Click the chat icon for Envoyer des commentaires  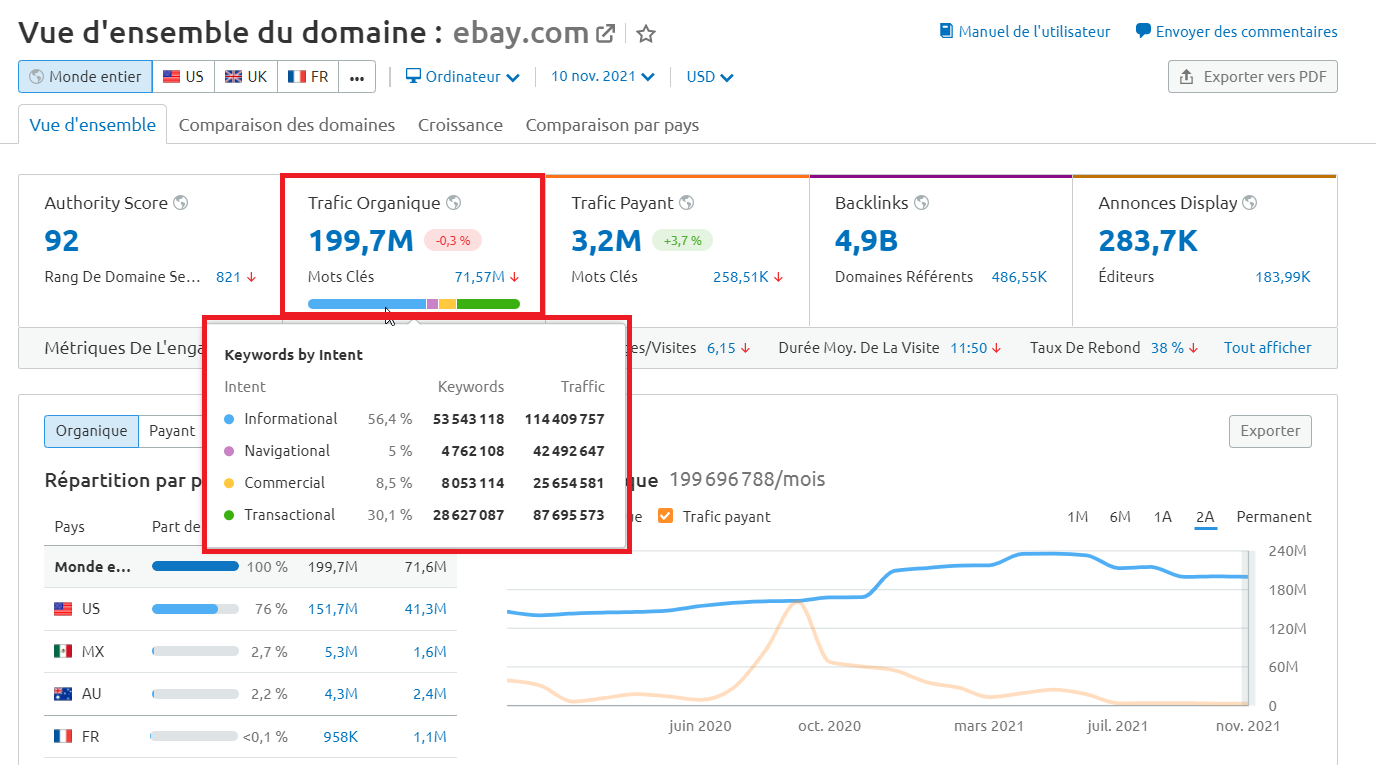tap(1141, 31)
